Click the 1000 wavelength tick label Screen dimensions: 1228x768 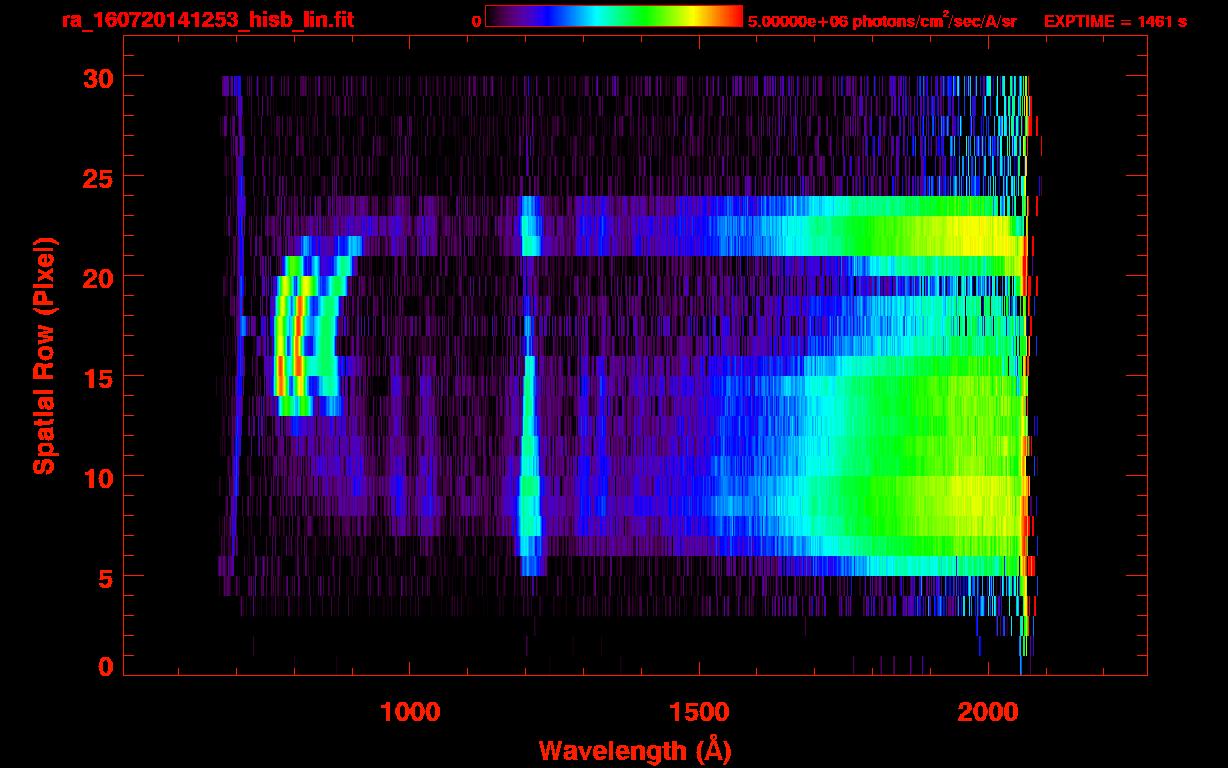(410, 712)
